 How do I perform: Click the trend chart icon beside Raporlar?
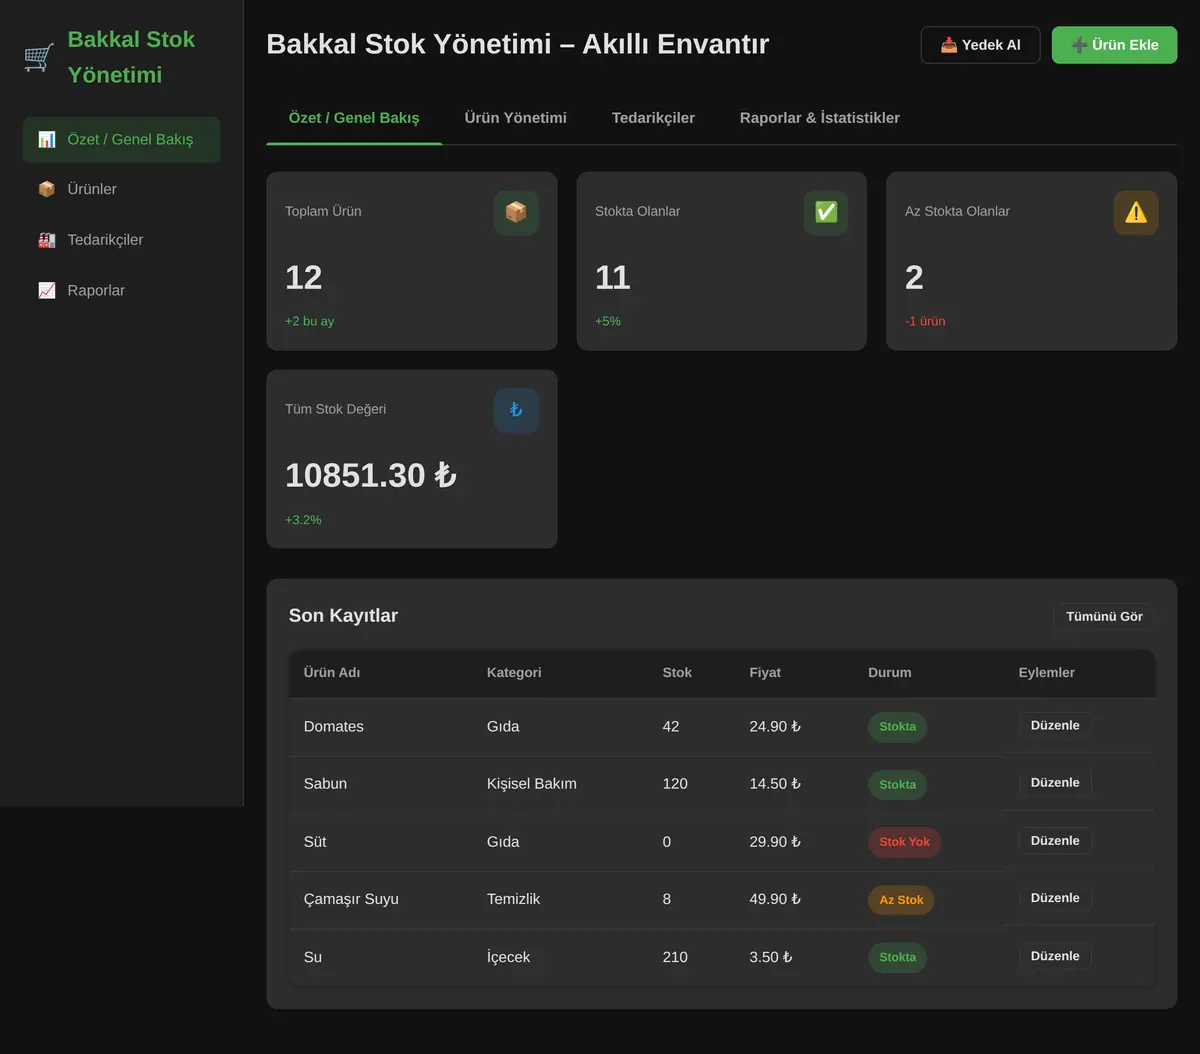(x=47, y=290)
